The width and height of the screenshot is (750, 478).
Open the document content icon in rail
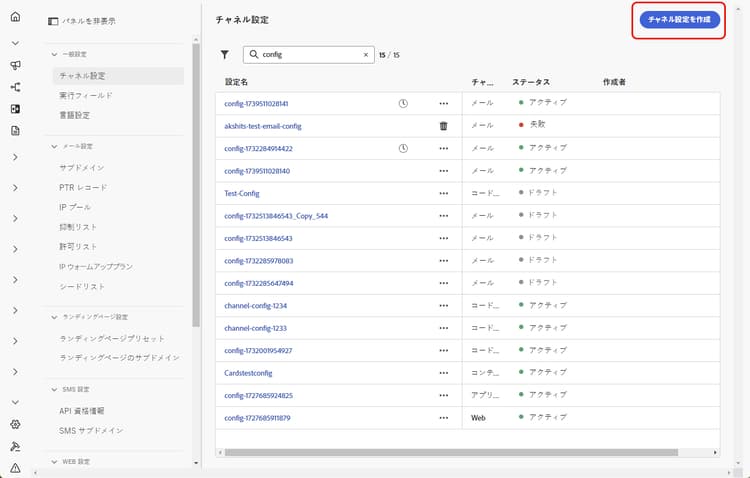click(15, 131)
